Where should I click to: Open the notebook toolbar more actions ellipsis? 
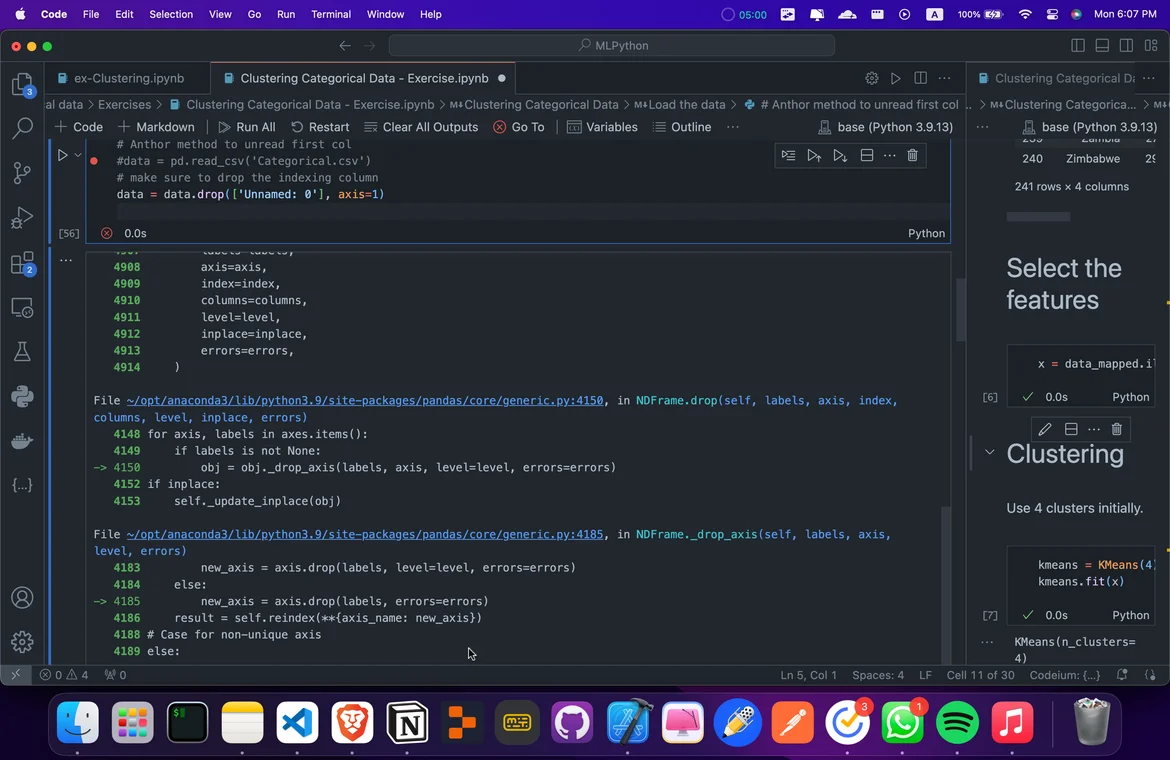pyautogui.click(x=733, y=127)
